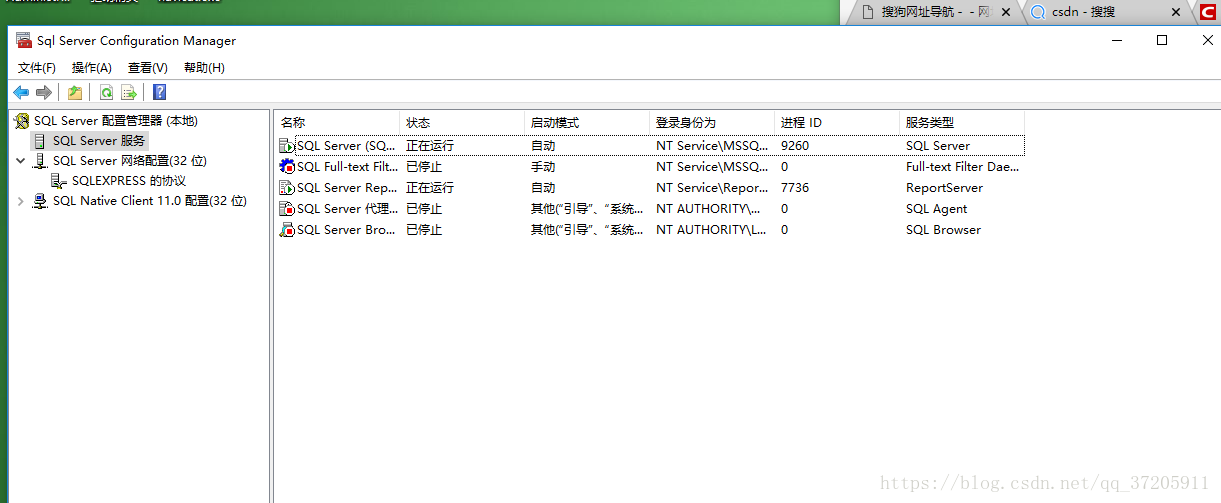The image size is (1221, 503).
Task: Open the 帮助(H) menu
Action: tap(204, 68)
